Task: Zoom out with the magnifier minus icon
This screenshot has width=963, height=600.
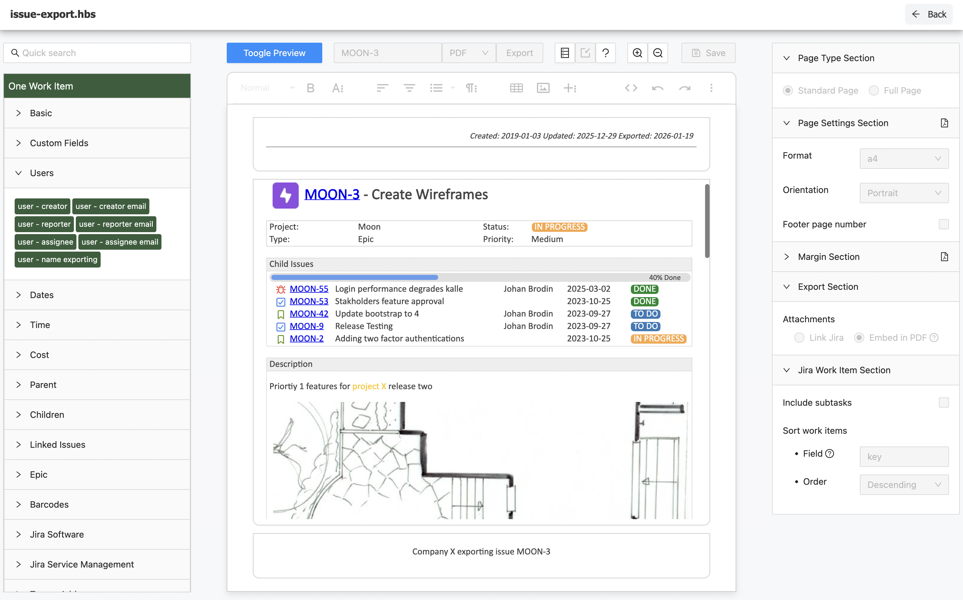Action: click(658, 53)
